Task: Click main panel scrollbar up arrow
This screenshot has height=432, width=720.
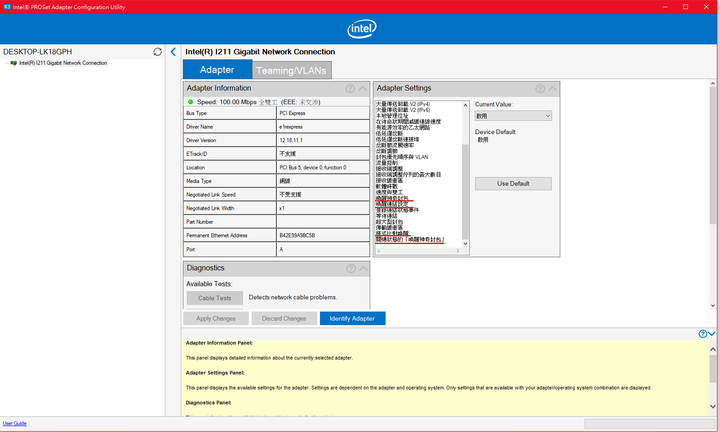Action: click(713, 84)
